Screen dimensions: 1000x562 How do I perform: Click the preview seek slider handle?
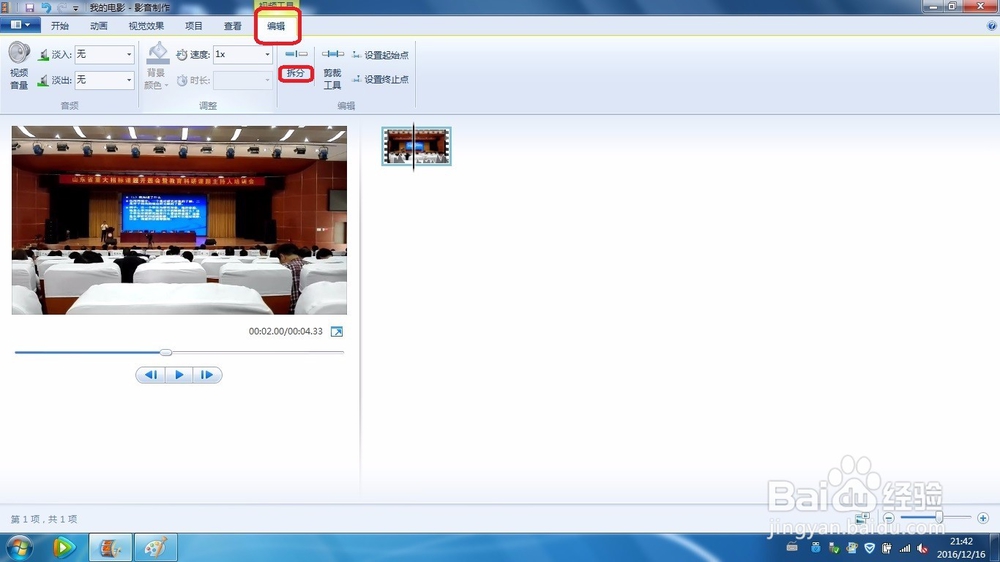[x=166, y=352]
